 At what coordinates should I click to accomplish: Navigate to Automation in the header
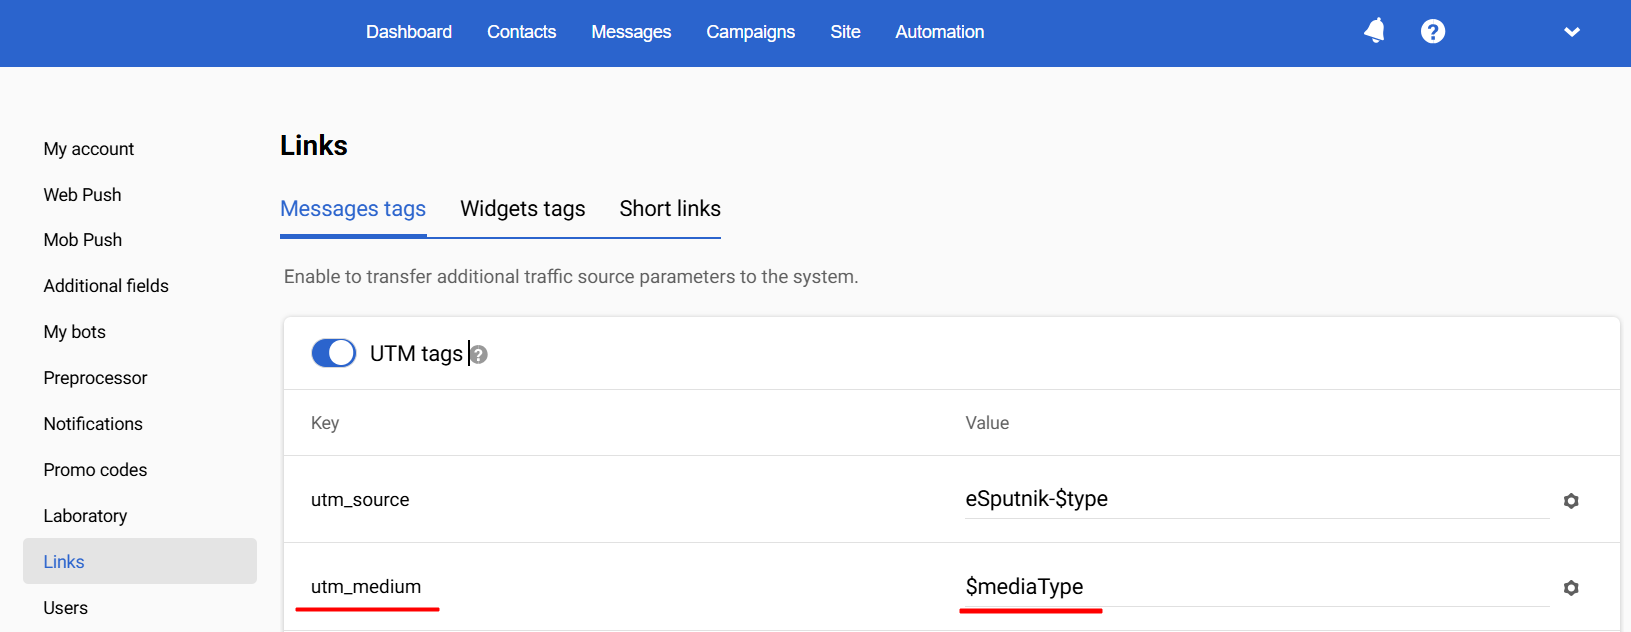pos(939,32)
